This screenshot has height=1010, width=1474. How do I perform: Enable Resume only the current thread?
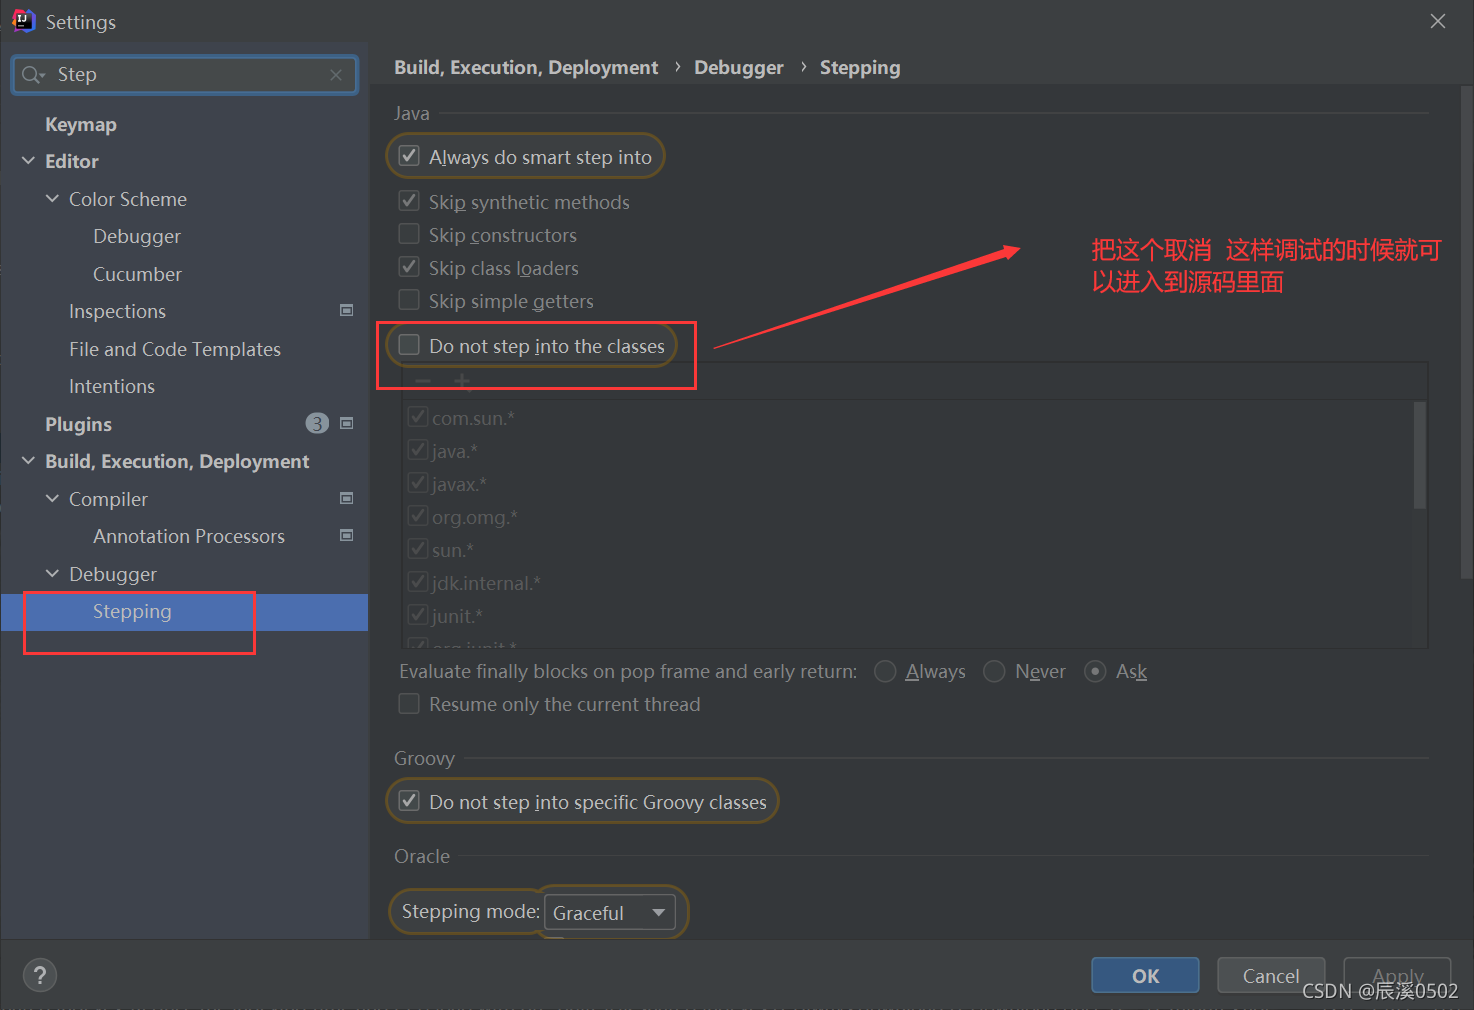coord(409,704)
